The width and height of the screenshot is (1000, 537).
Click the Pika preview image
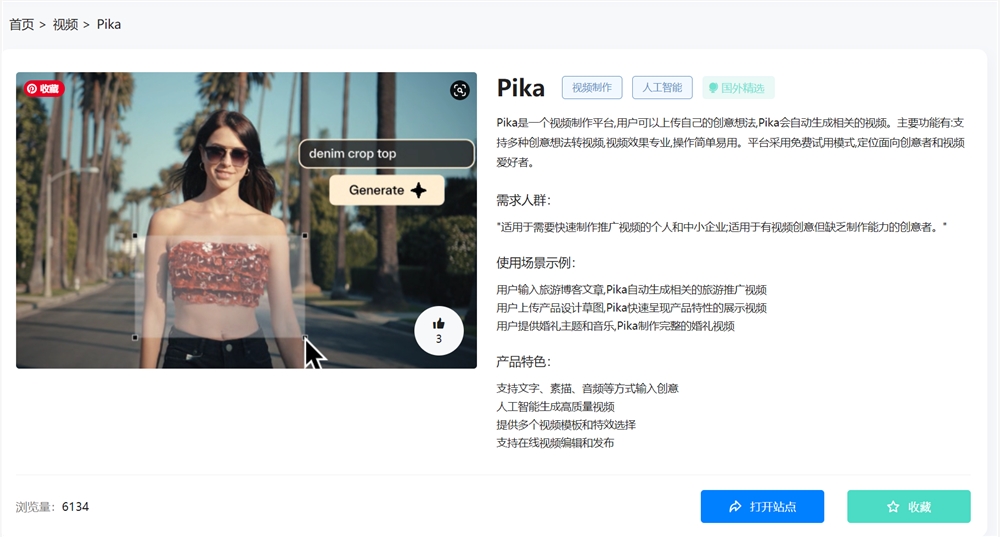click(246, 220)
